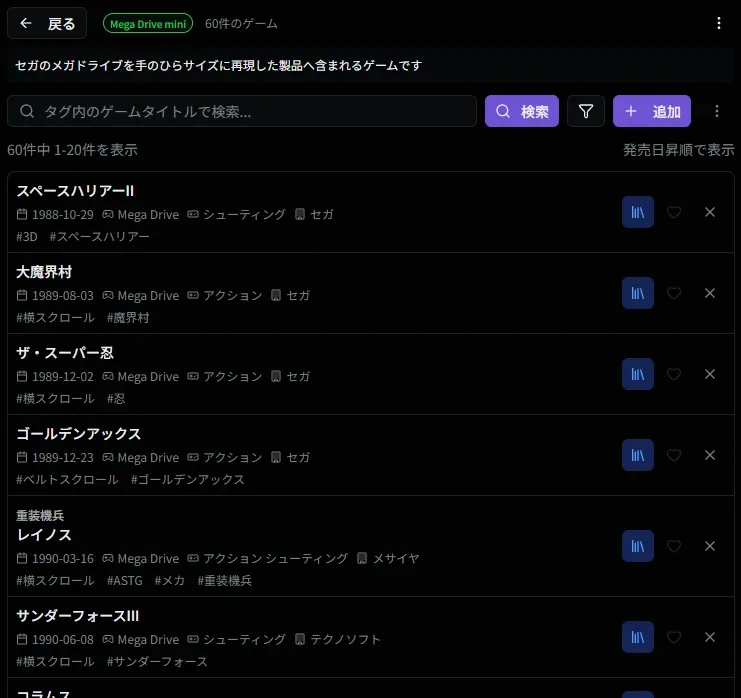This screenshot has height=698, width=741.
Task: Favorite レイノス with the heart icon
Action: click(x=674, y=546)
